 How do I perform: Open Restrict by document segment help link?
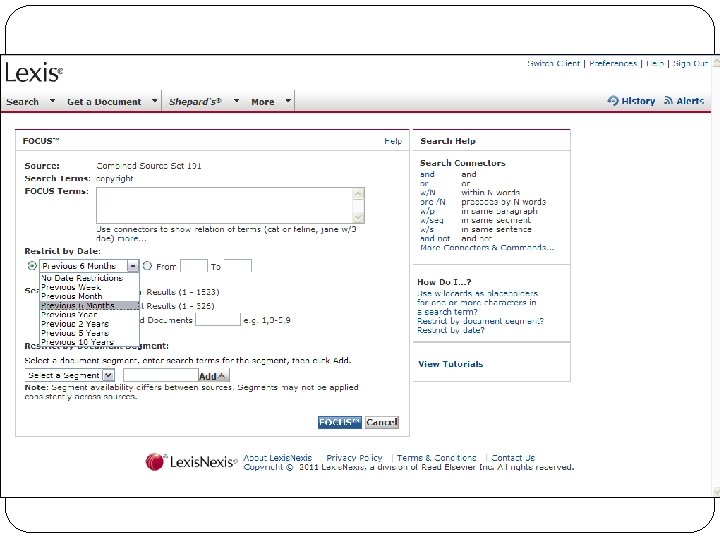pos(480,321)
